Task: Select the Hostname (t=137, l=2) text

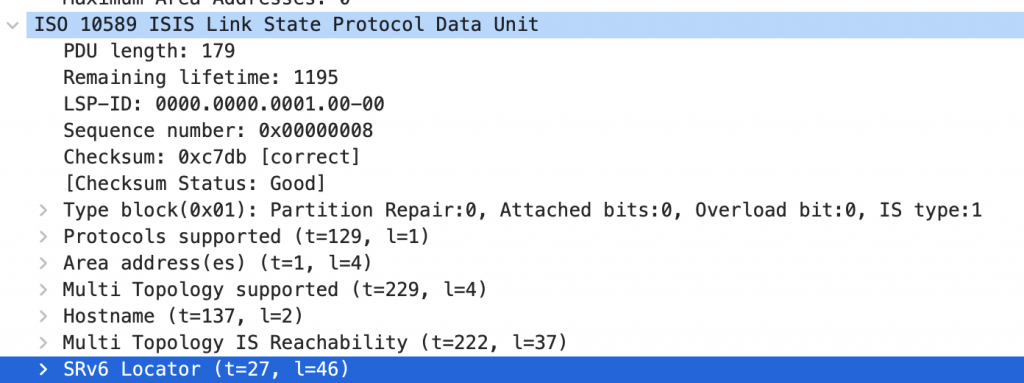Action: [183, 316]
